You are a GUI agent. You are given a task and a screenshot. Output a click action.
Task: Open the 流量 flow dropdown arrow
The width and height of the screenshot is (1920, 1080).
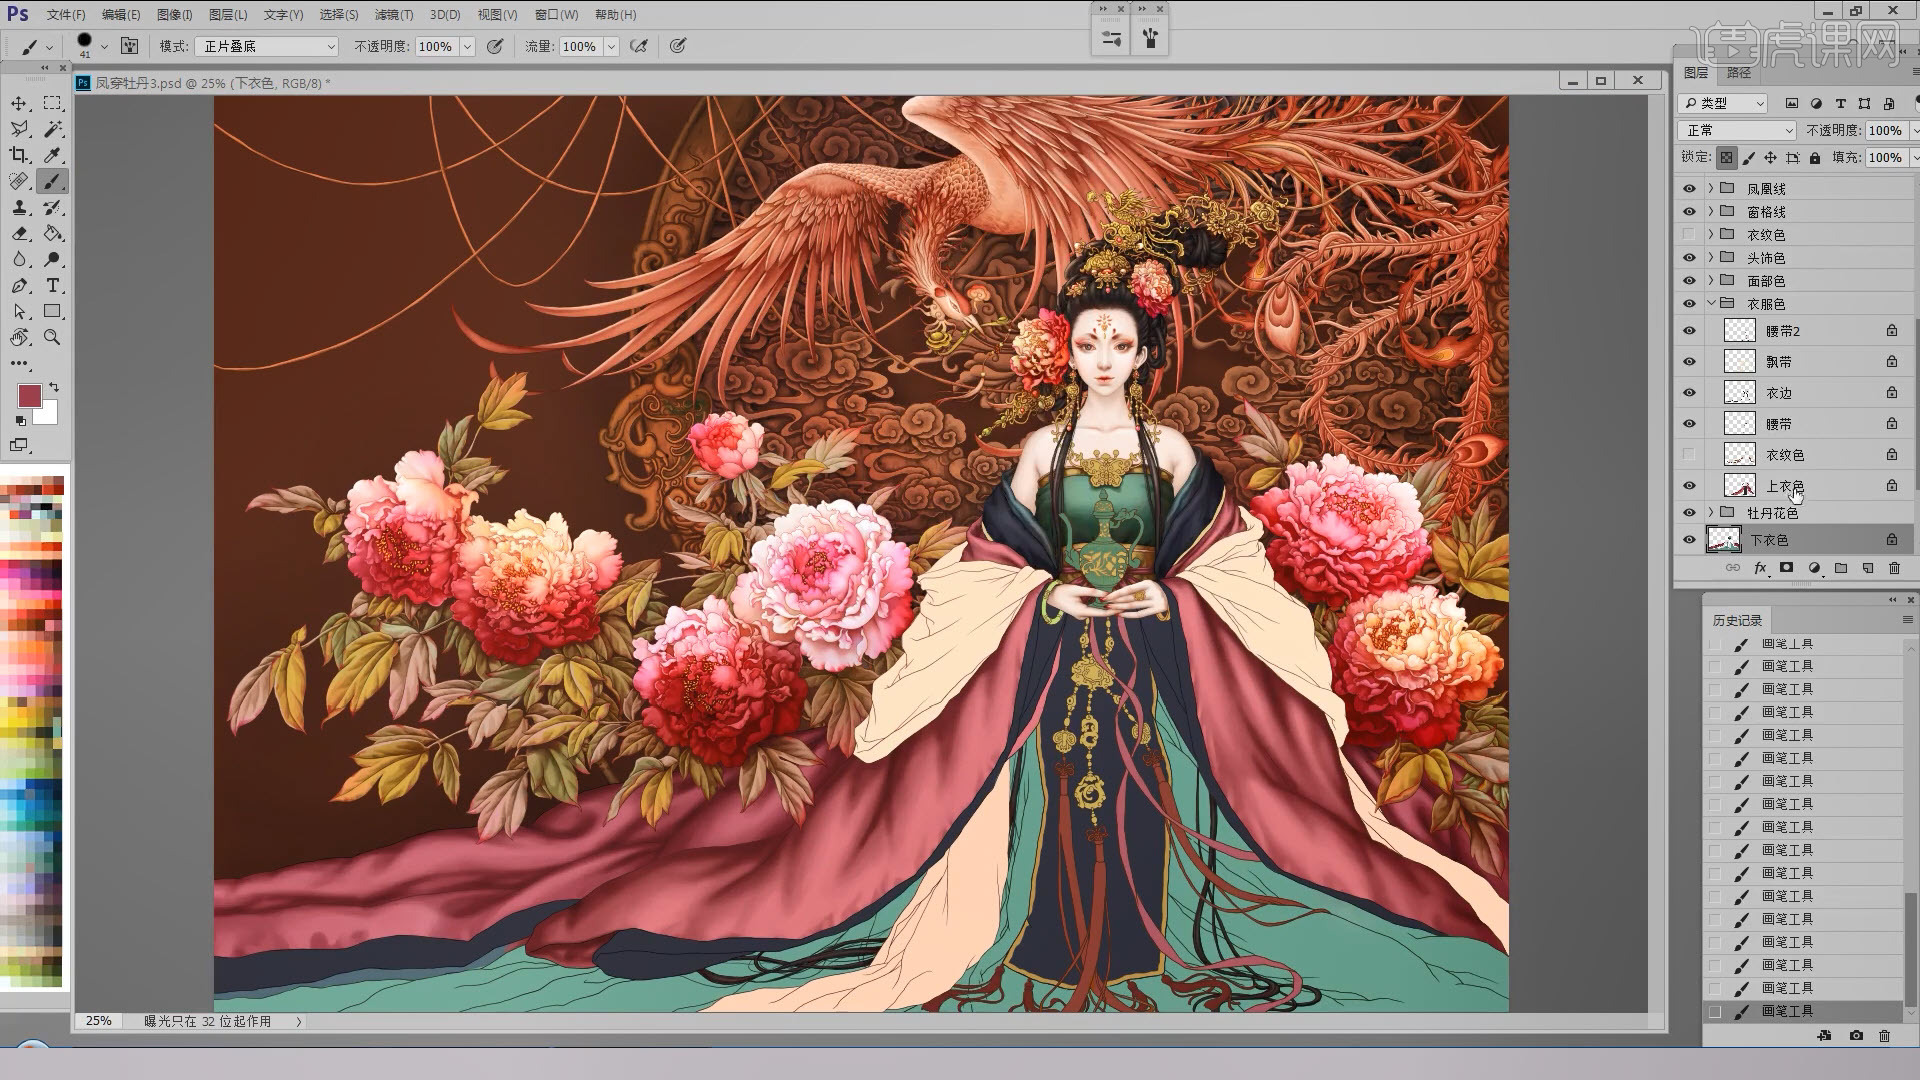pyautogui.click(x=611, y=47)
